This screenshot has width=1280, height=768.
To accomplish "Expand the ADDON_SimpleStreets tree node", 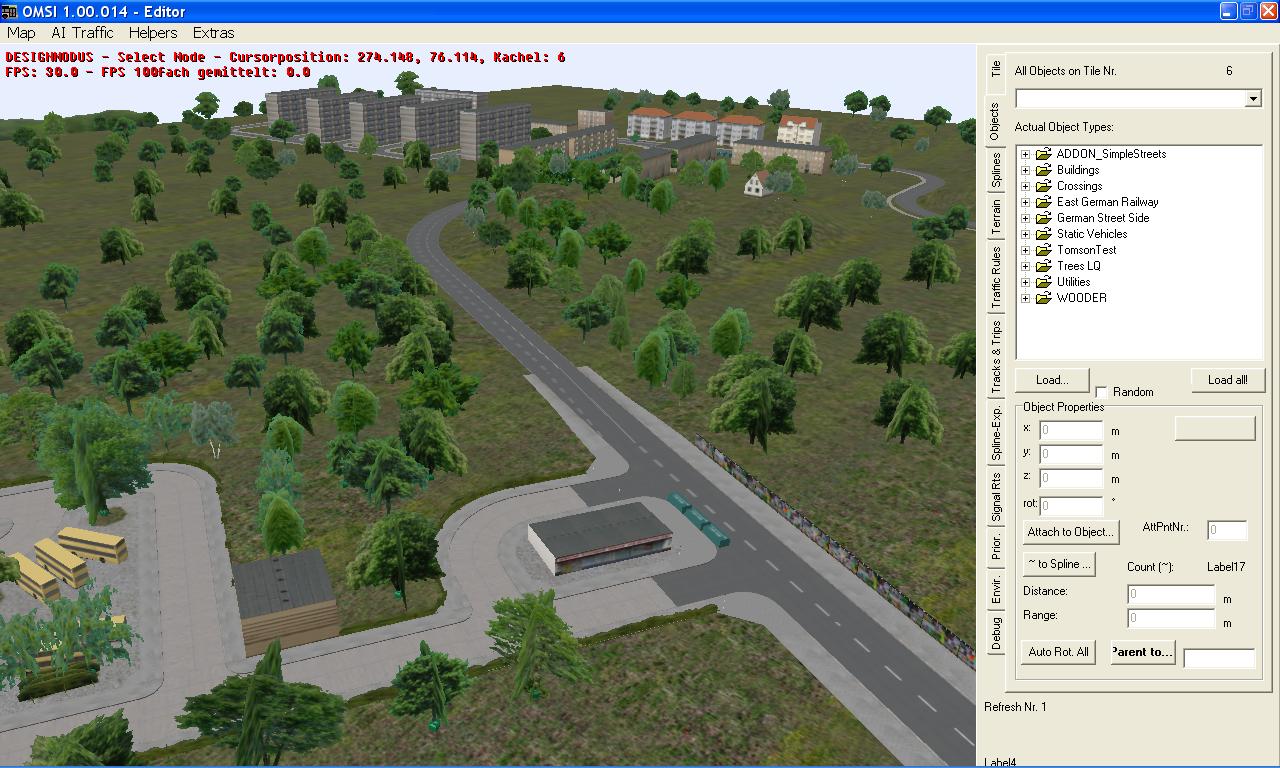I will pos(1025,154).
